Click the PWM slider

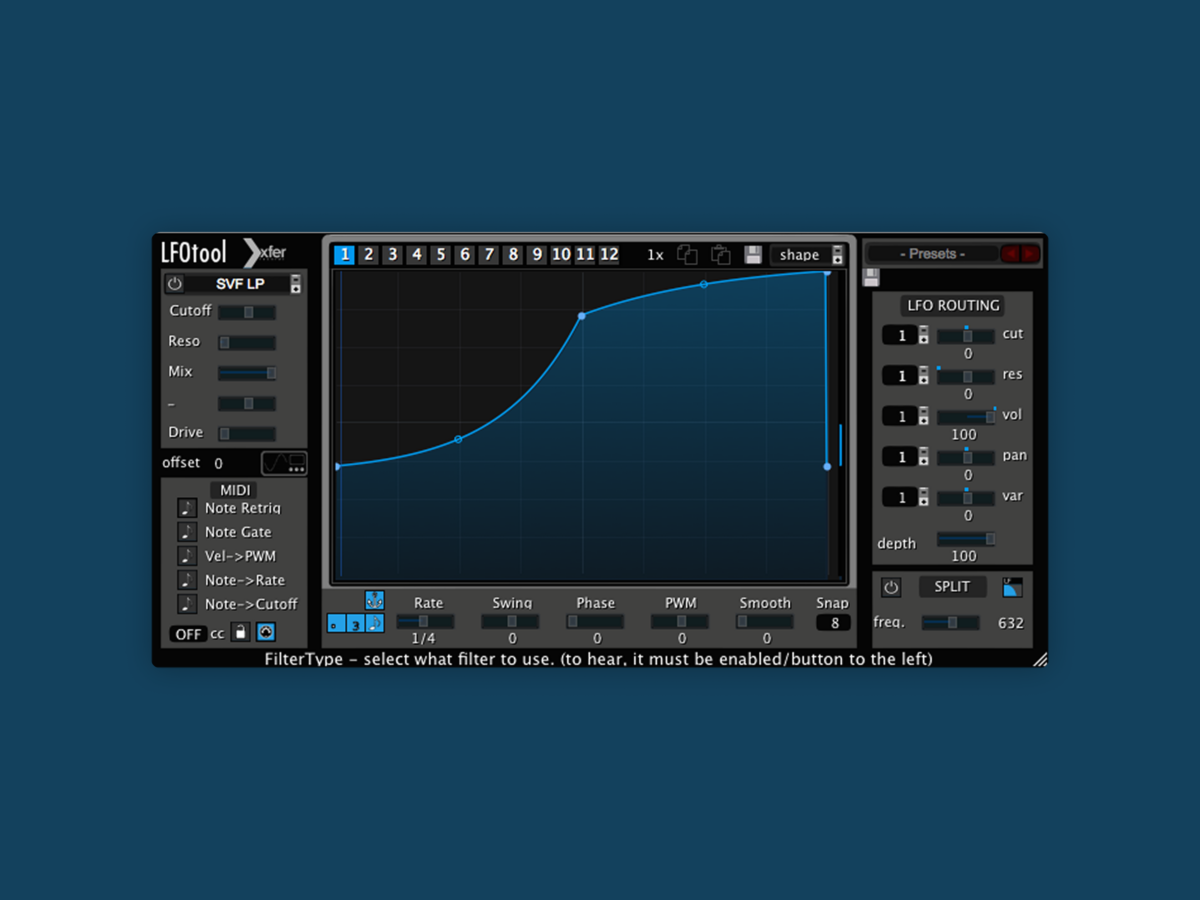tap(680, 621)
